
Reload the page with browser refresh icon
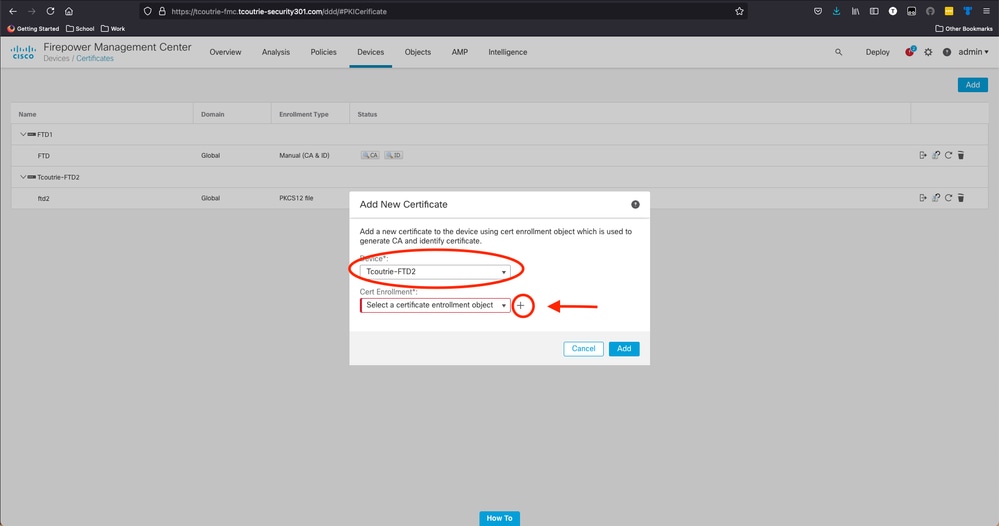[50, 11]
